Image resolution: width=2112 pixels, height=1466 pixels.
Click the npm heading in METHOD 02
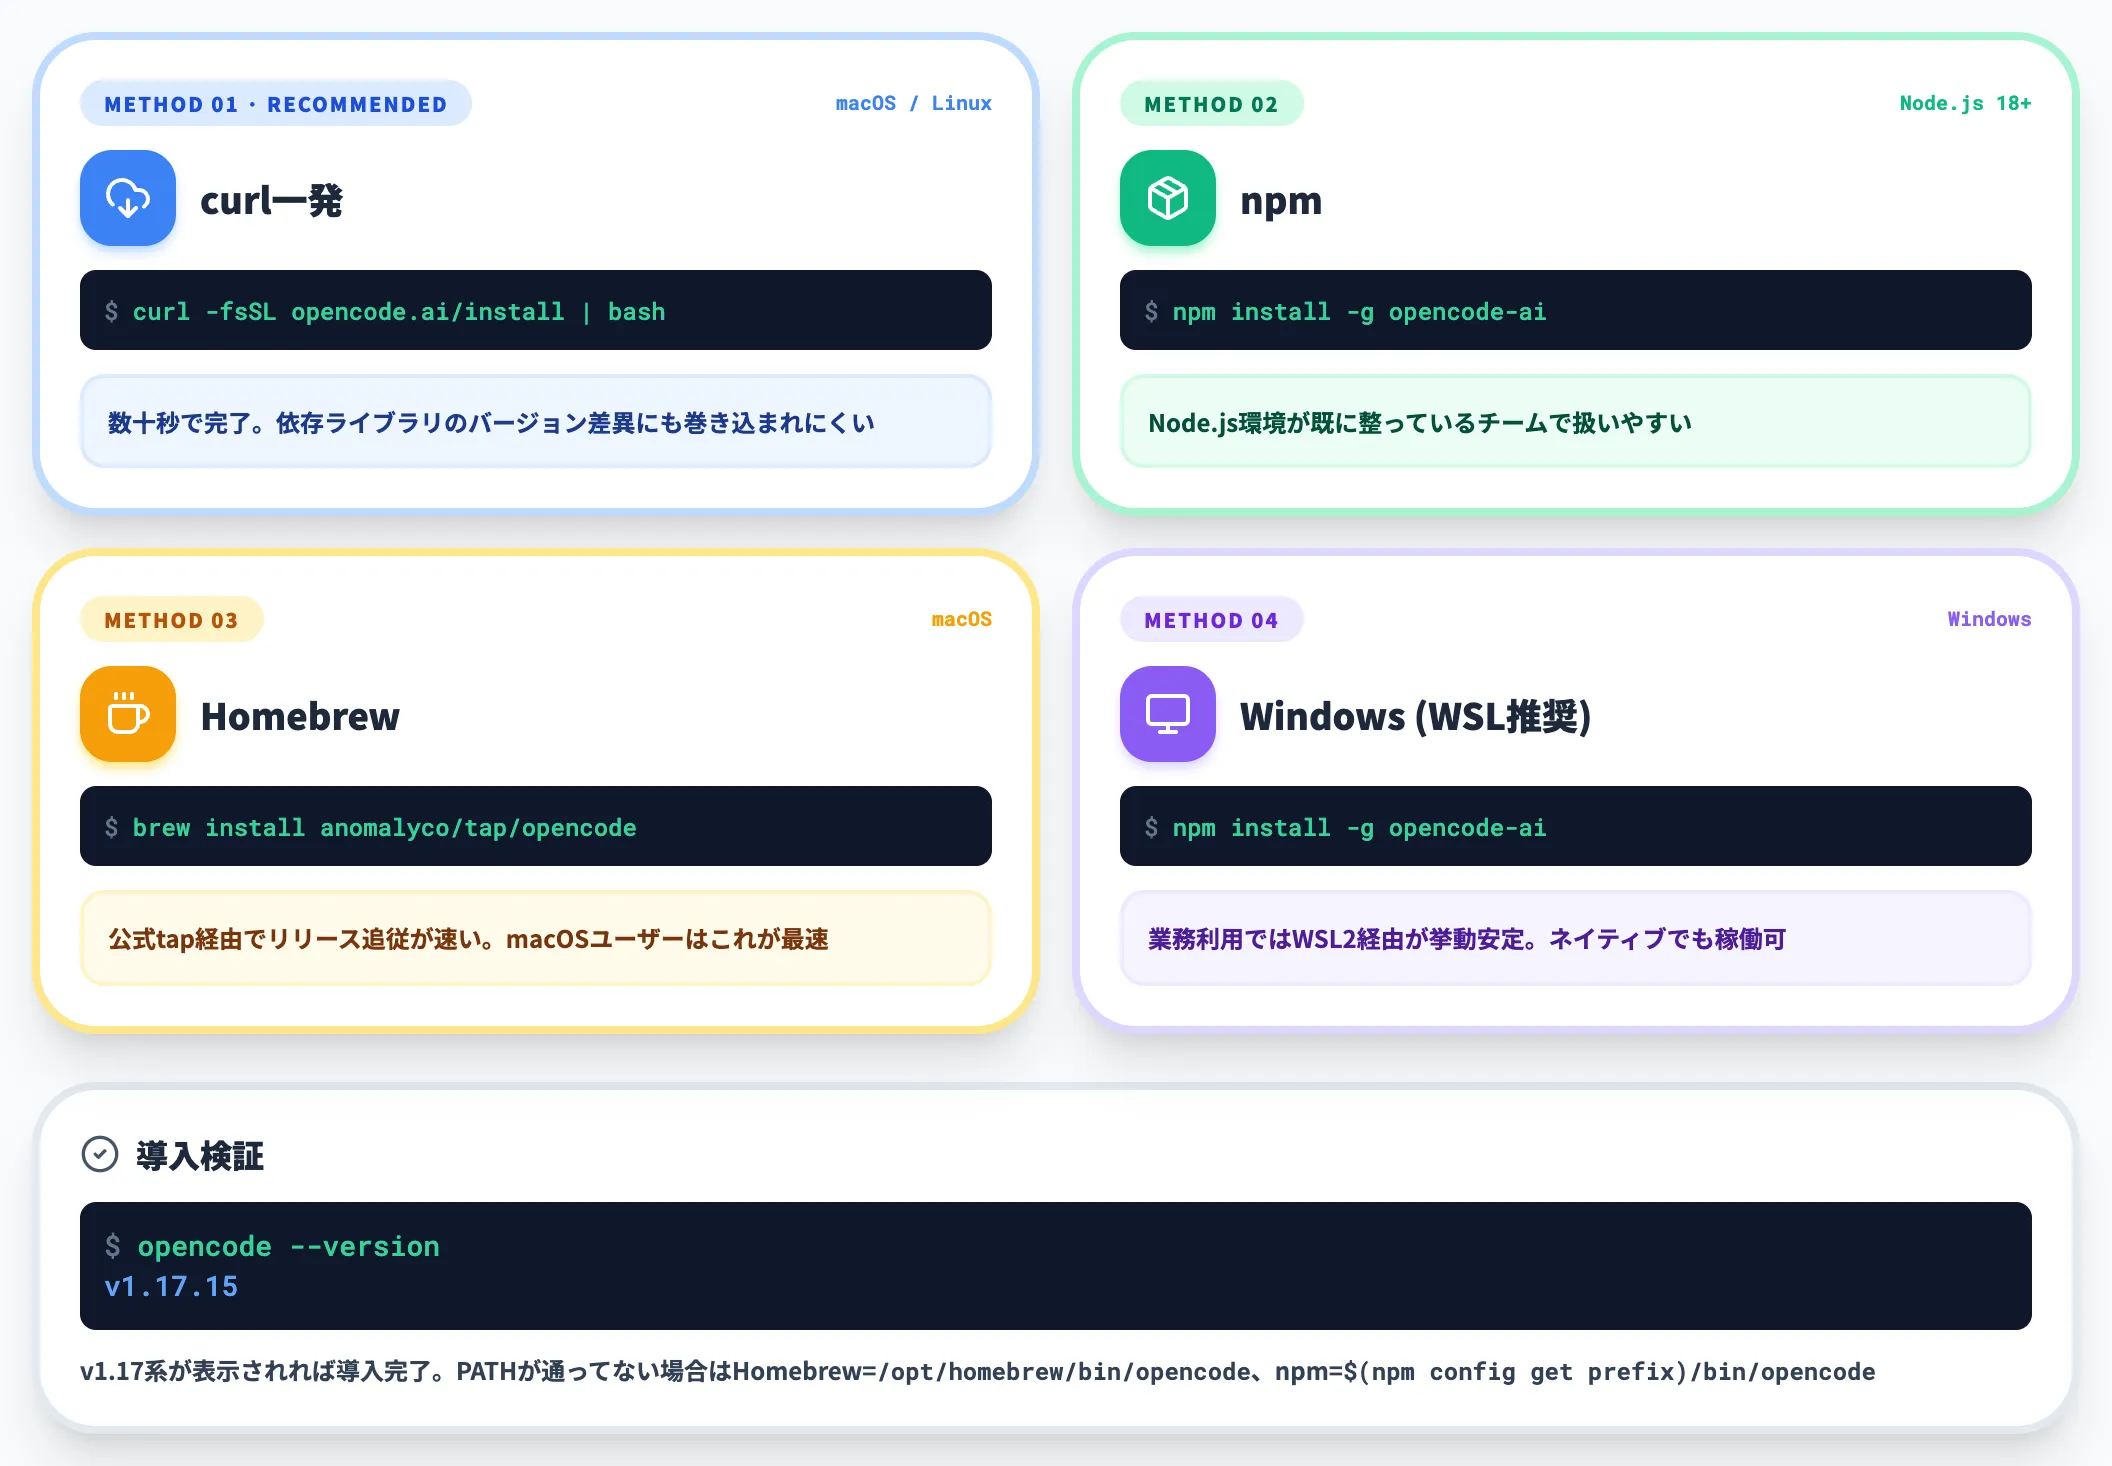(x=1281, y=200)
